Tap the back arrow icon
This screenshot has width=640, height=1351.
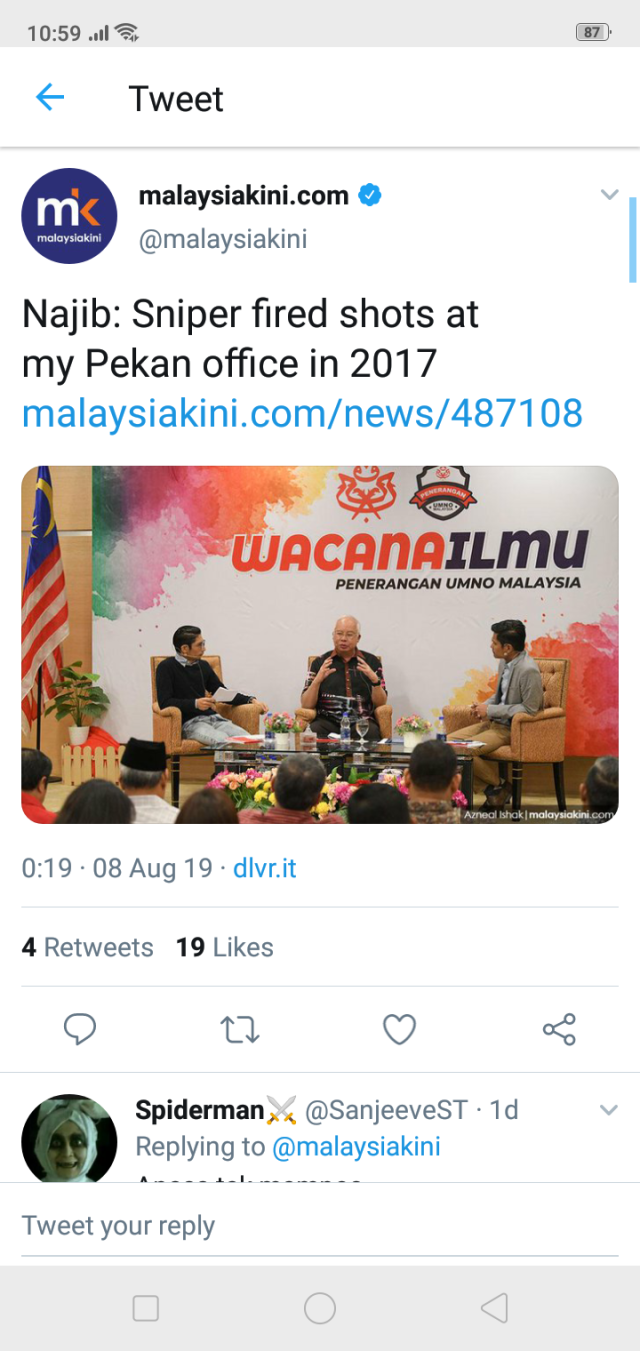(49, 98)
